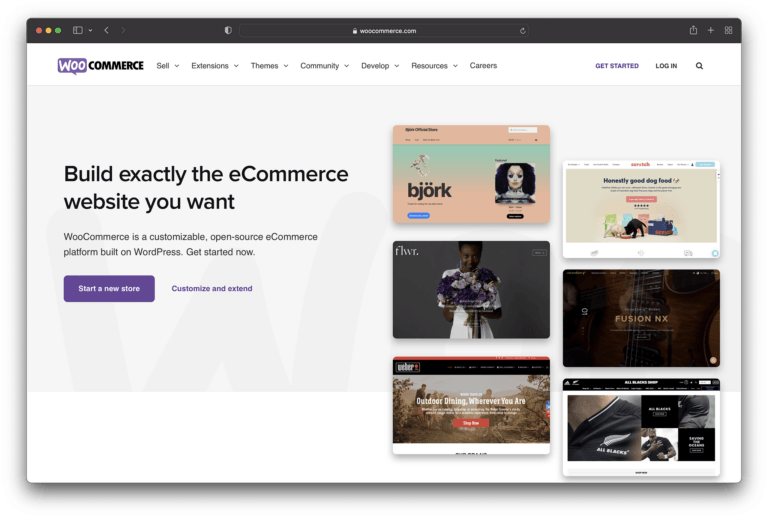The height and width of the screenshot is (518, 768).
Task: Click the woocommerce.com address bar
Action: click(x=384, y=31)
